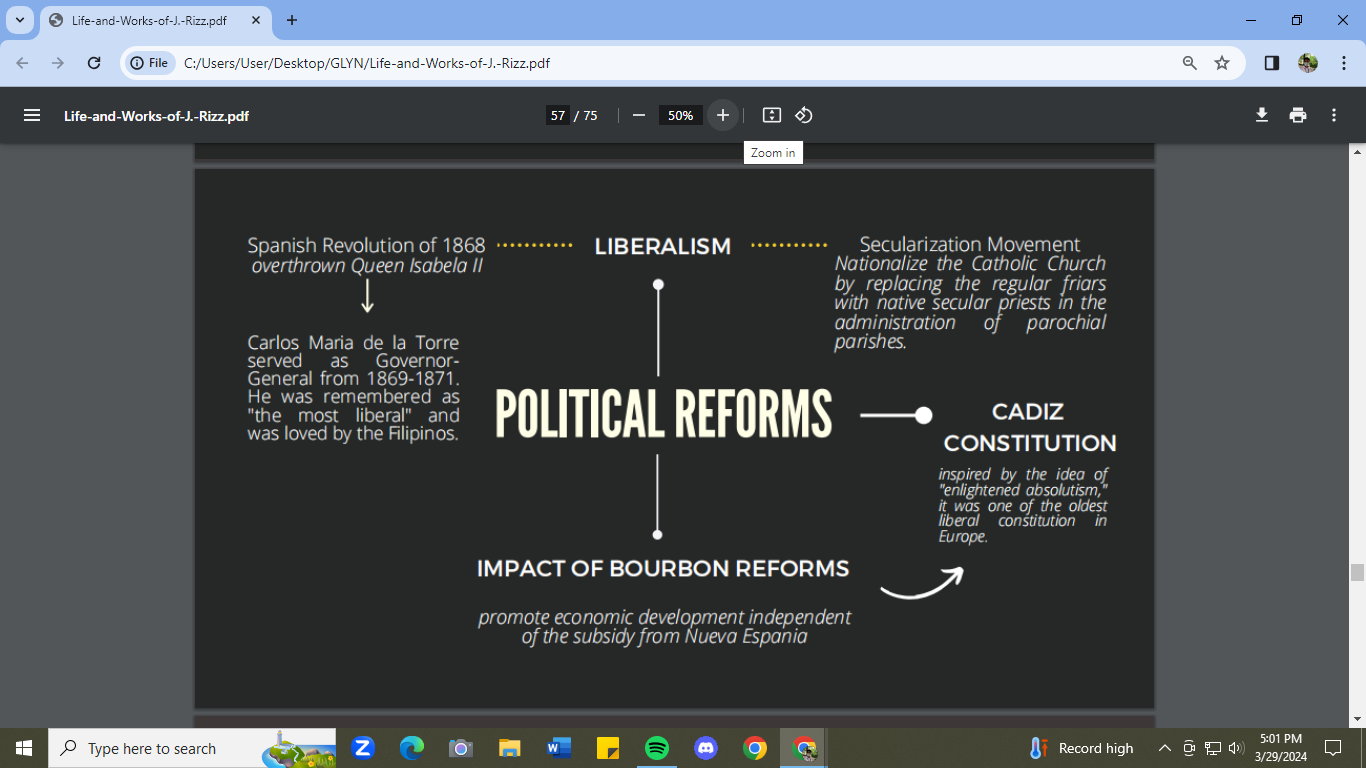The image size is (1366, 768).
Task: Open Spotify from the taskbar
Action: [x=657, y=748]
